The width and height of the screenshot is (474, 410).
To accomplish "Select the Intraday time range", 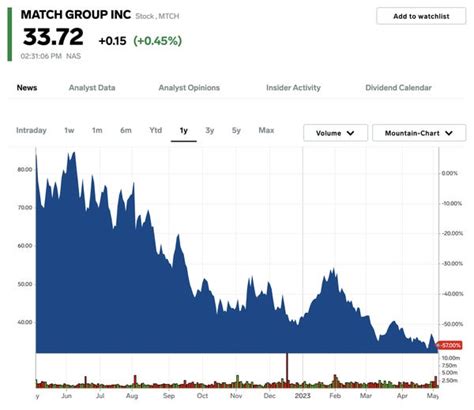I will coord(31,130).
